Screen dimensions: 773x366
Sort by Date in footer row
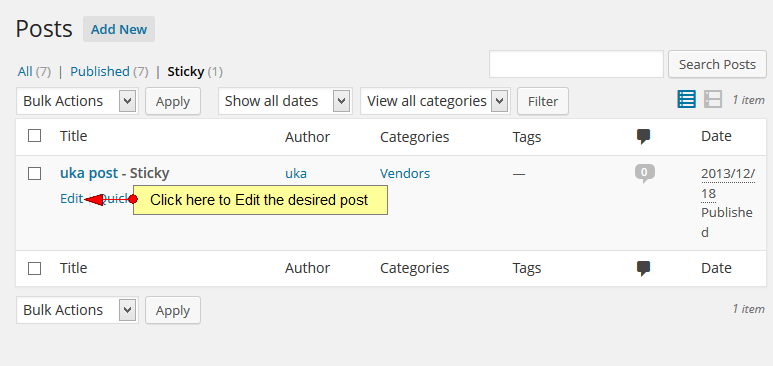716,268
